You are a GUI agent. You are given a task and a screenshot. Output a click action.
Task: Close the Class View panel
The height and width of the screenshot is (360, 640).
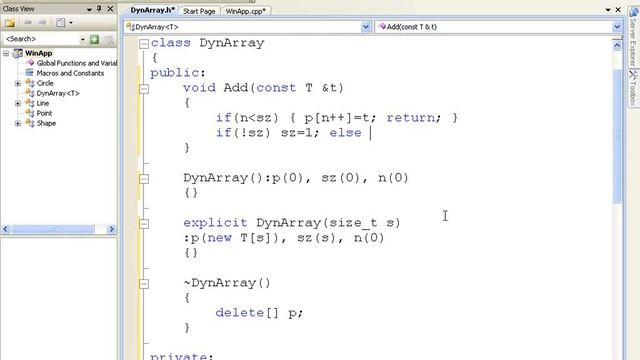[110, 9]
